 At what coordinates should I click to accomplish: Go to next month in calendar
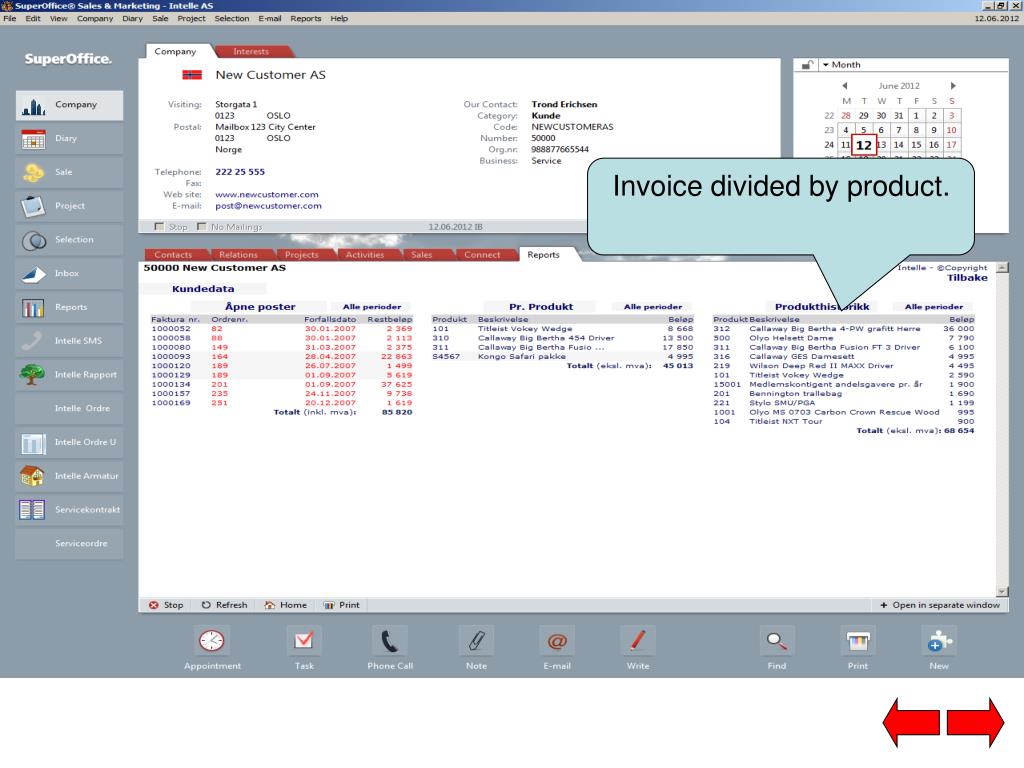coord(953,86)
